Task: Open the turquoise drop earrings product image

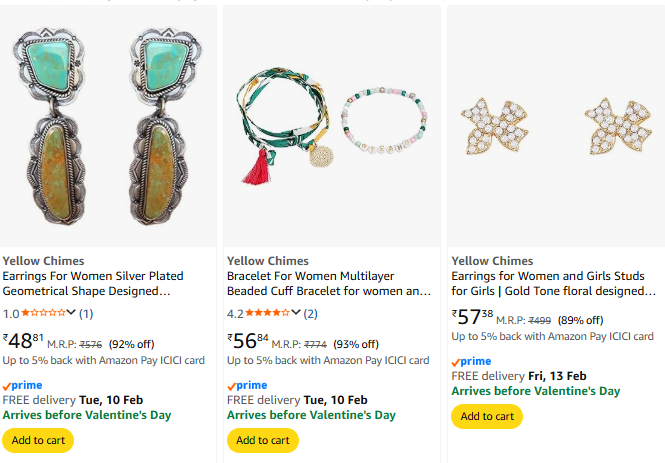Action: (108, 127)
